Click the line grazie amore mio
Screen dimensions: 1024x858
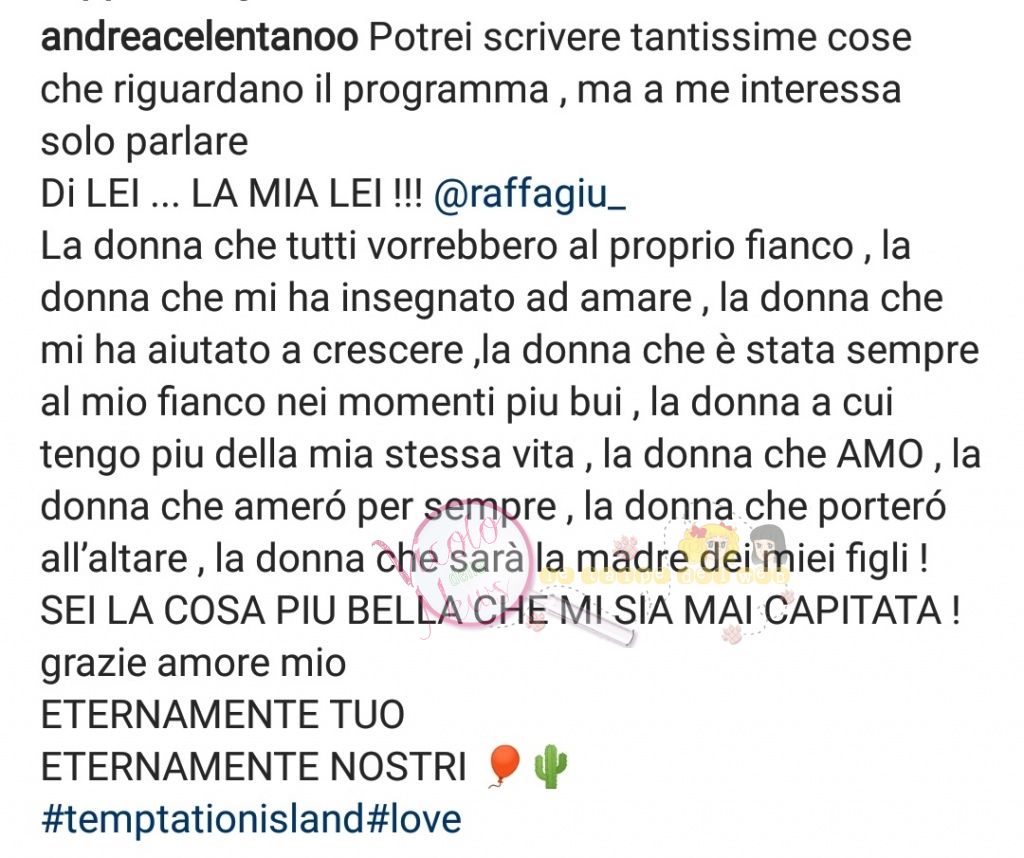[x=193, y=663]
